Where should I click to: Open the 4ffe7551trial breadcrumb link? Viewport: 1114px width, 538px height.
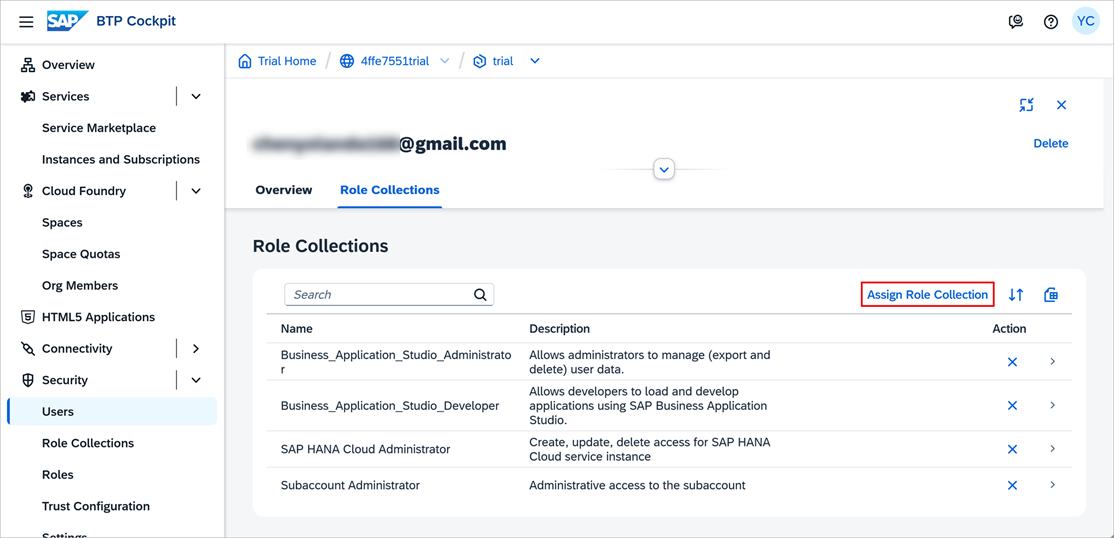(x=395, y=61)
